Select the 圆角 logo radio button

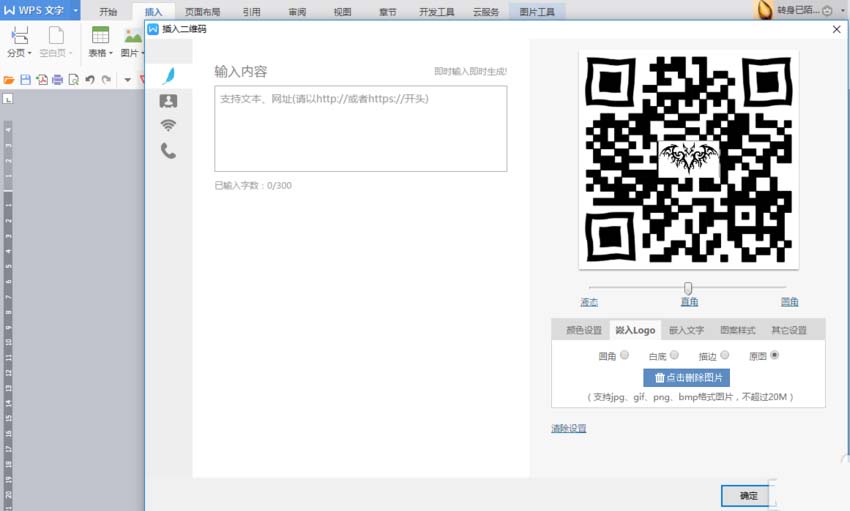(624, 355)
